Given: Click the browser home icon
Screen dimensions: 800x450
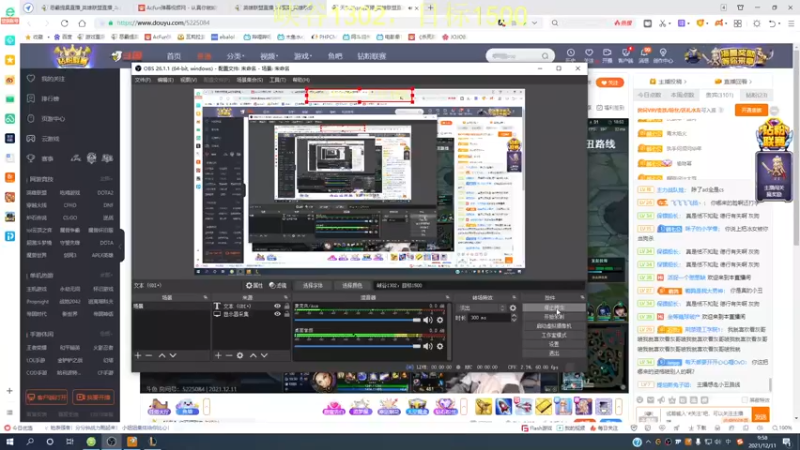Looking at the screenshot, I should click(x=82, y=23).
